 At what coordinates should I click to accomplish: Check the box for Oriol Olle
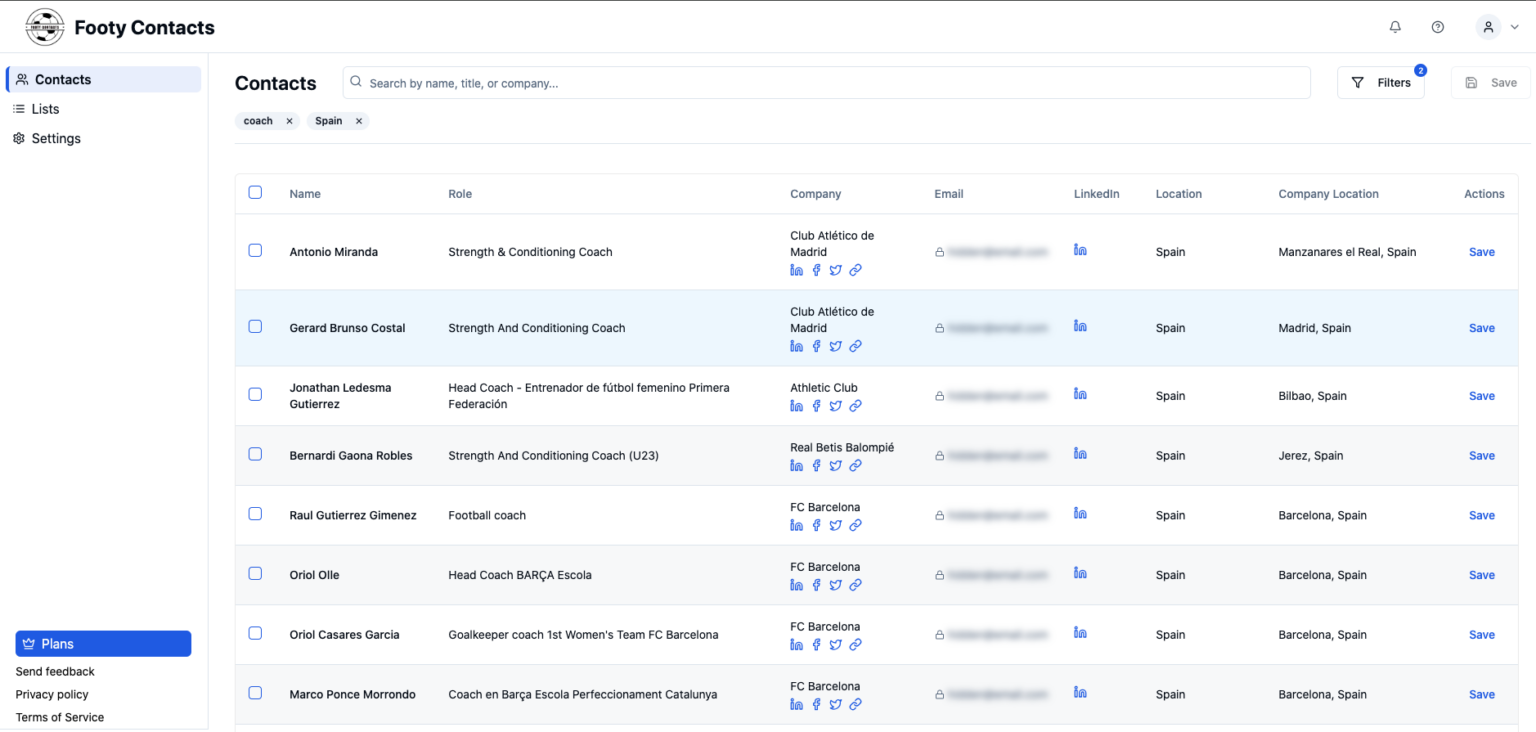(255, 574)
